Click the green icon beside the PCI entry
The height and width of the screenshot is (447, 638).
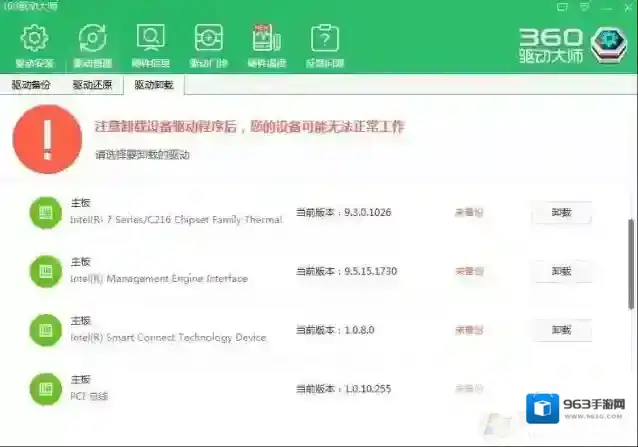[x=43, y=387]
